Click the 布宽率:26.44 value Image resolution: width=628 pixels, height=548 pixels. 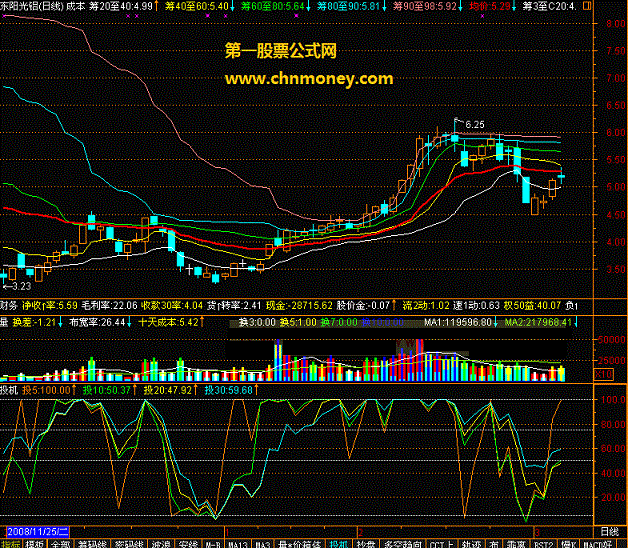coord(97,322)
